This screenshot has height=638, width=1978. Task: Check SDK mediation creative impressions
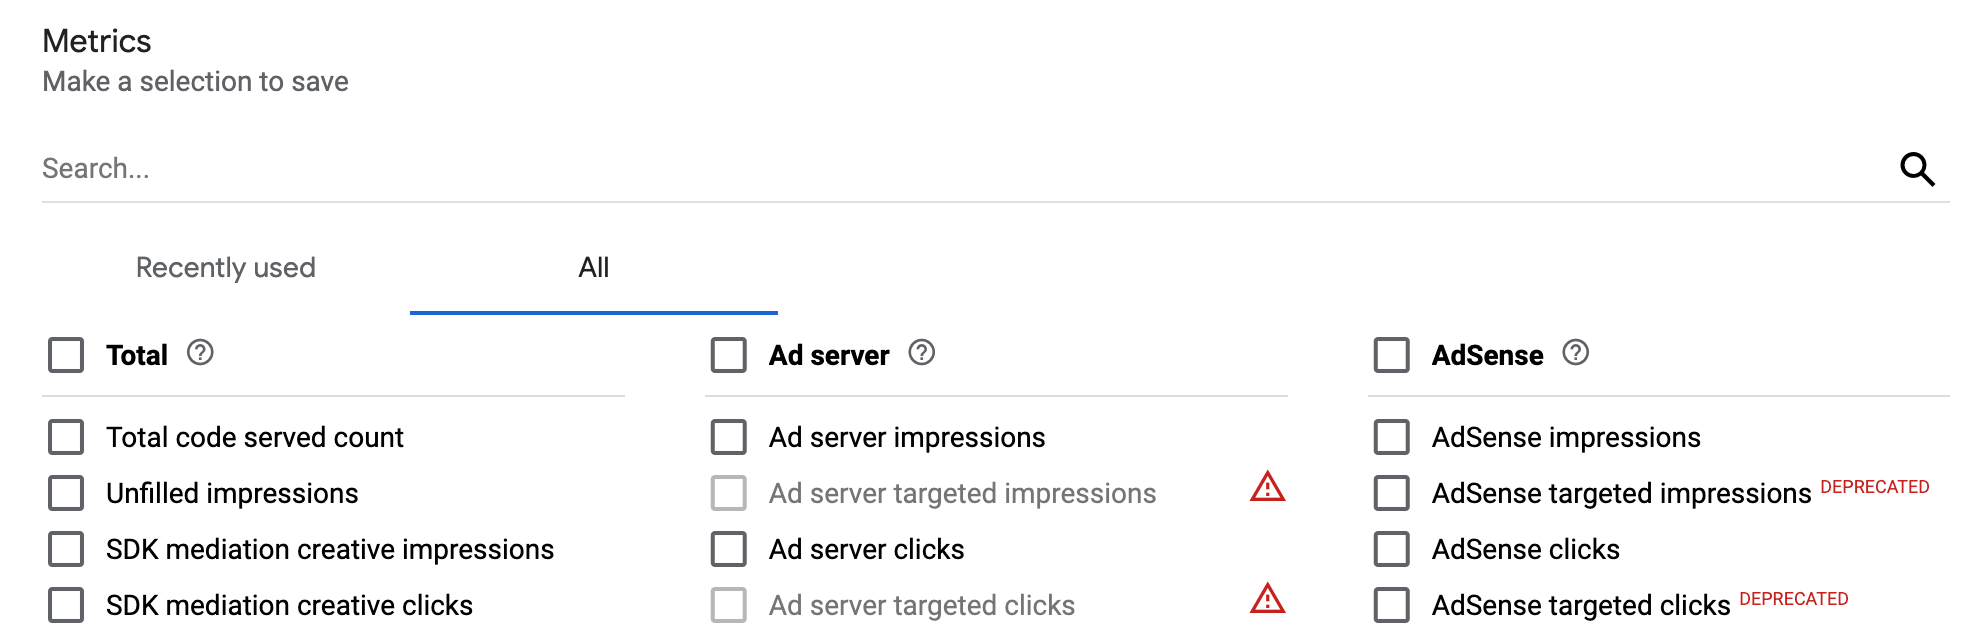(65, 549)
